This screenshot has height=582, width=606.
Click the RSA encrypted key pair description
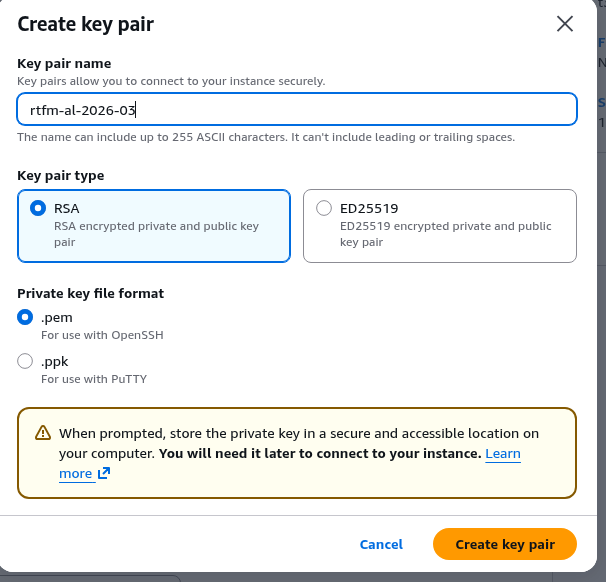click(156, 234)
